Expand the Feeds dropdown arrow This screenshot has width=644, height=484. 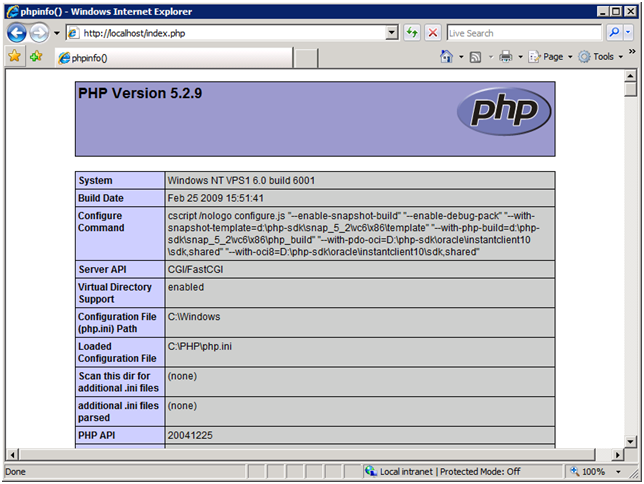pyautogui.click(x=491, y=57)
